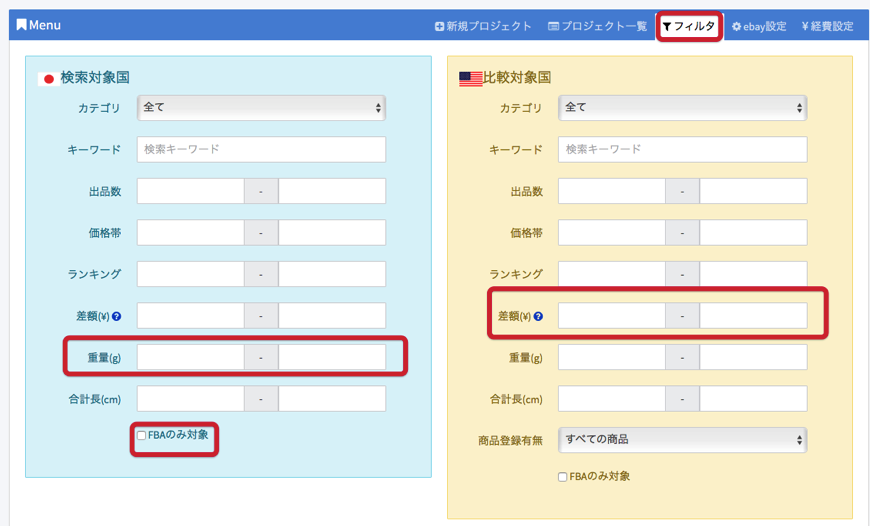Expand the カテゴリ dropdown in 比較対象国
Screen dimensions: 870x526
[682, 108]
